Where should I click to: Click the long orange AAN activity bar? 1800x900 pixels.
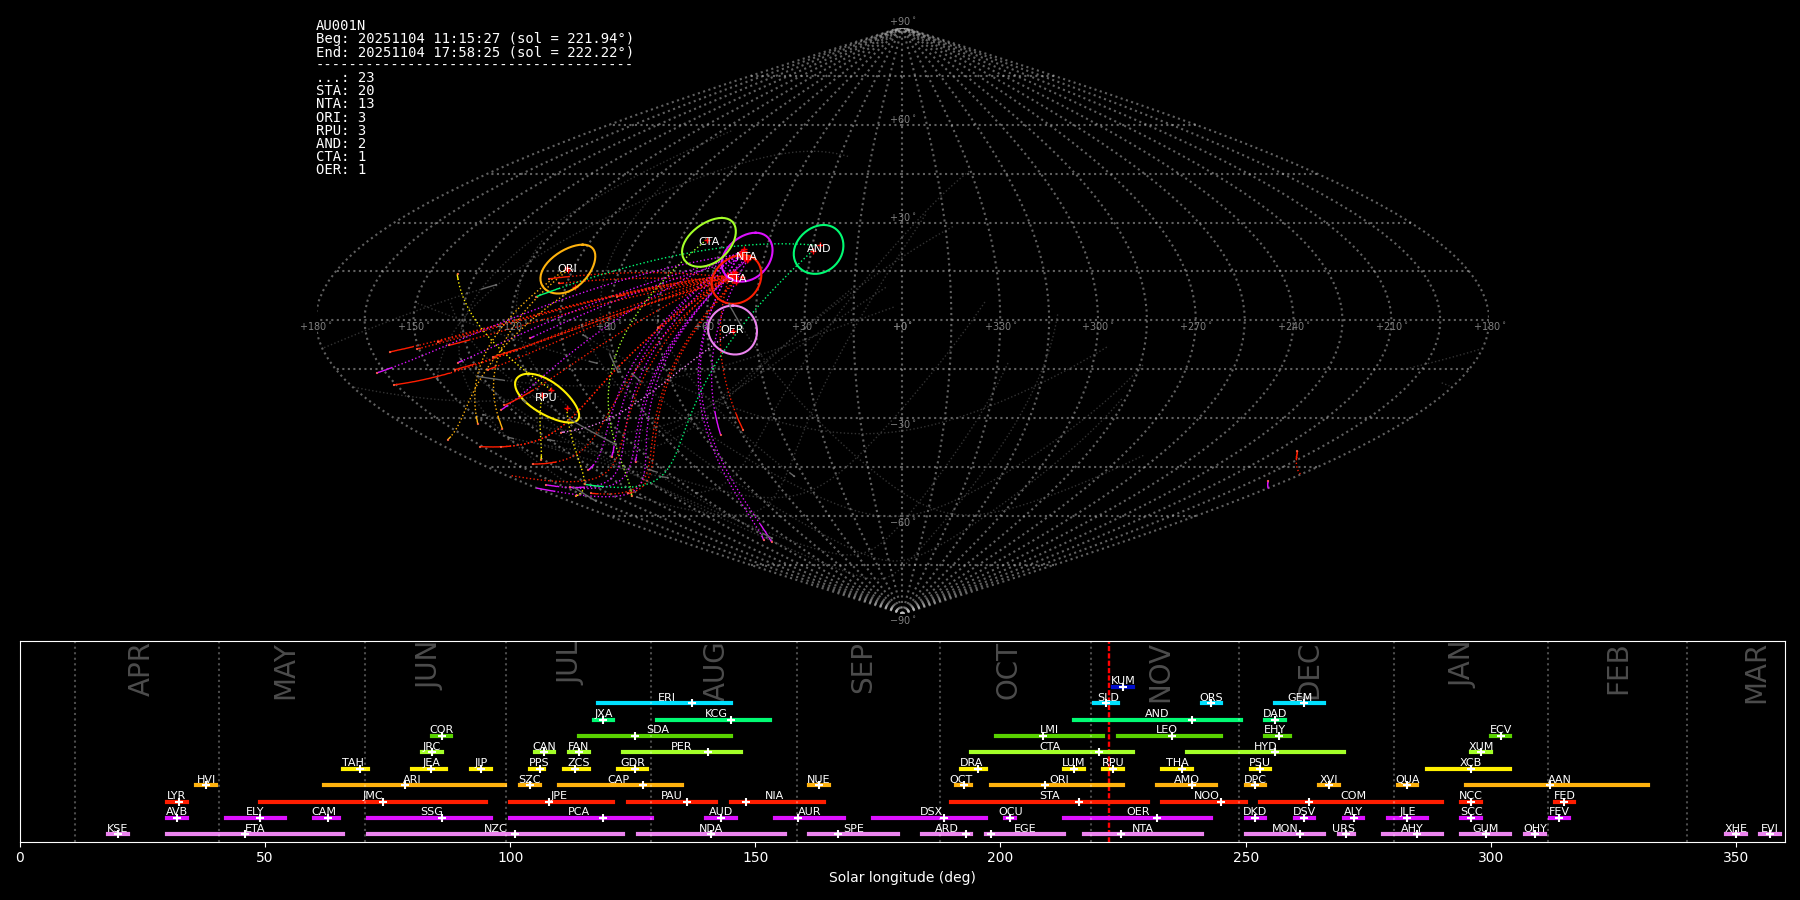1556,785
